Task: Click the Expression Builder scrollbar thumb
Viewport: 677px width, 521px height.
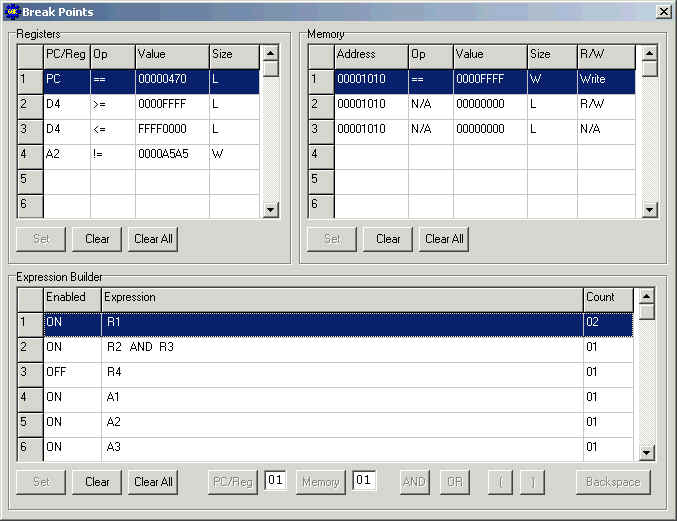Action: point(646,312)
